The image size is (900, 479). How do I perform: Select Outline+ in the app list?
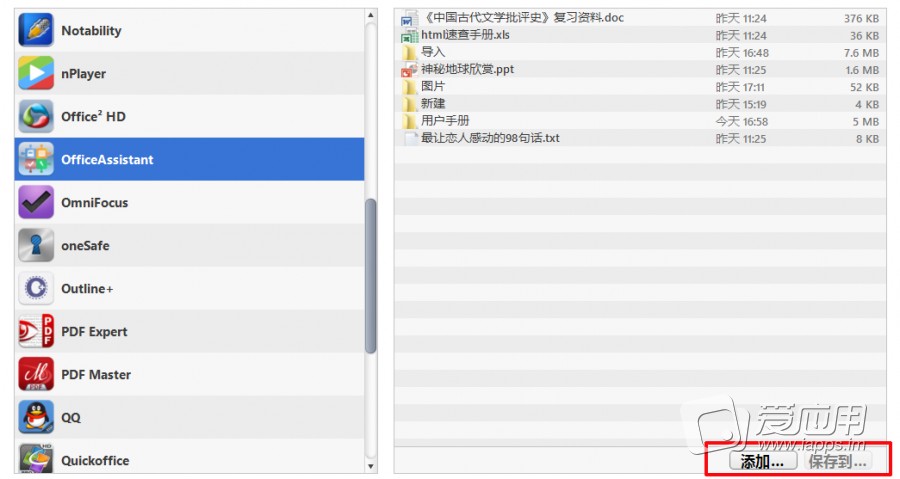click(189, 289)
